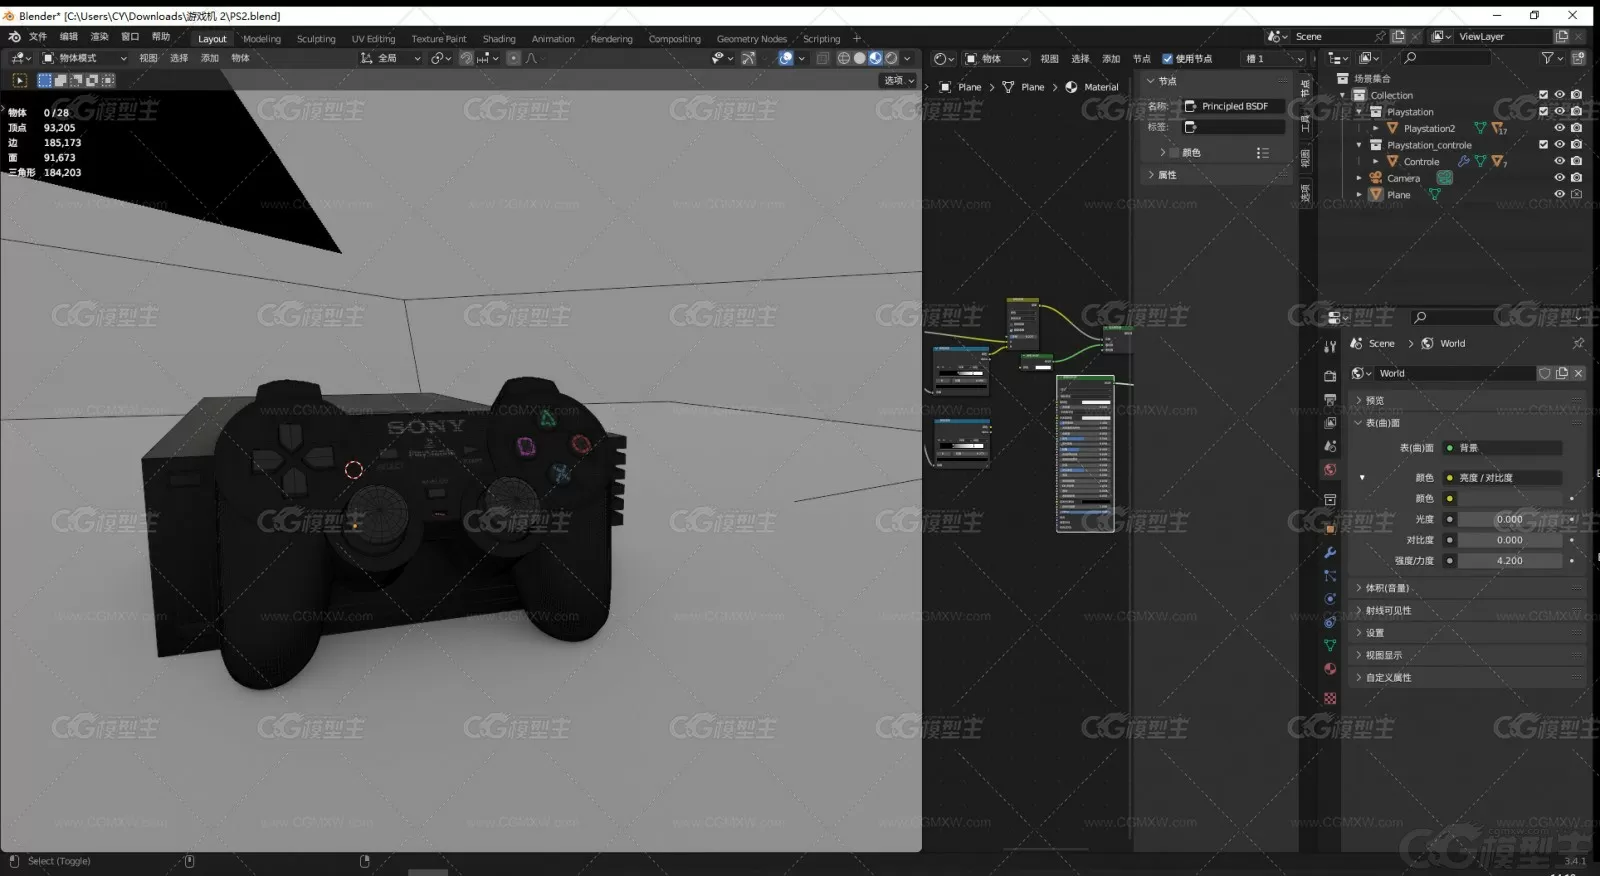1600x876 pixels.
Task: Open the 编辑 menu
Action: pos(69,37)
